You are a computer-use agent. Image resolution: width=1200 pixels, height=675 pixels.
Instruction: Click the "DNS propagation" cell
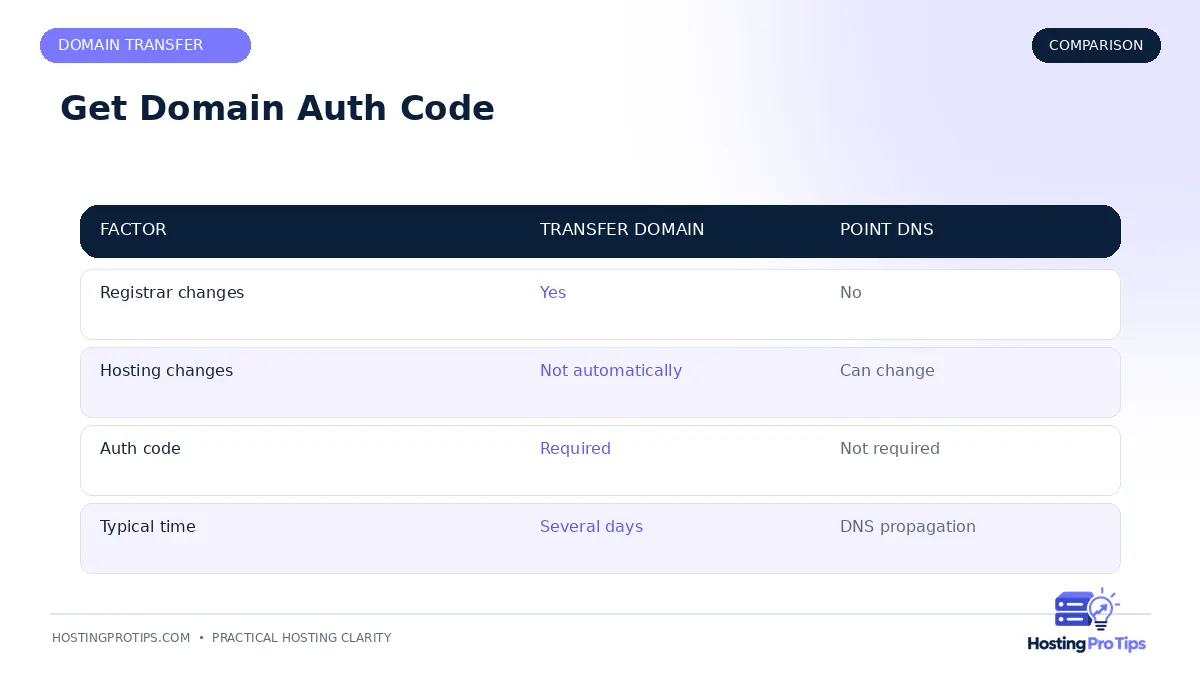908,527
